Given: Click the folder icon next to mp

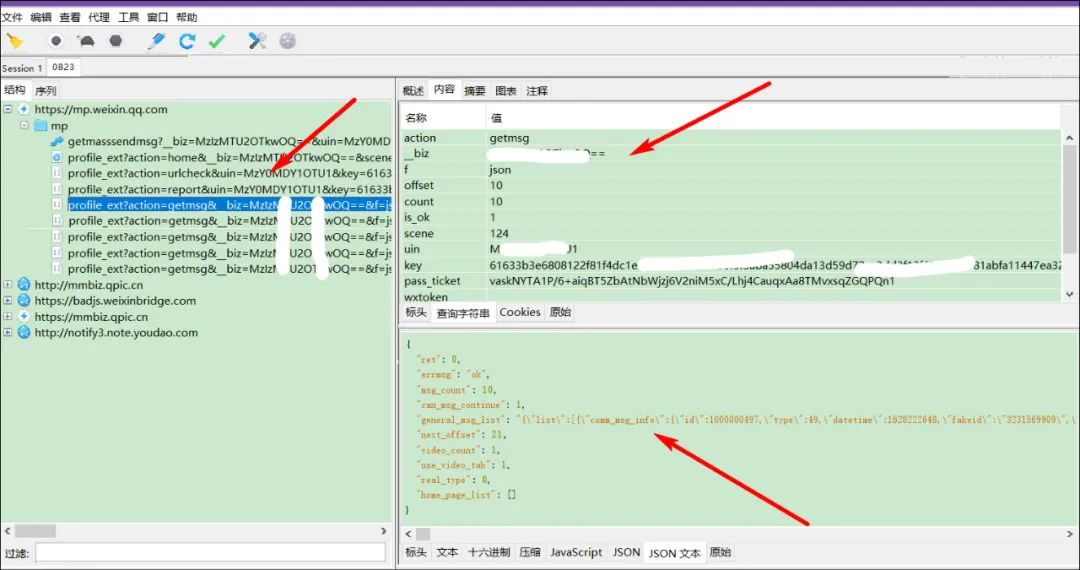Looking at the screenshot, I should tap(41, 126).
